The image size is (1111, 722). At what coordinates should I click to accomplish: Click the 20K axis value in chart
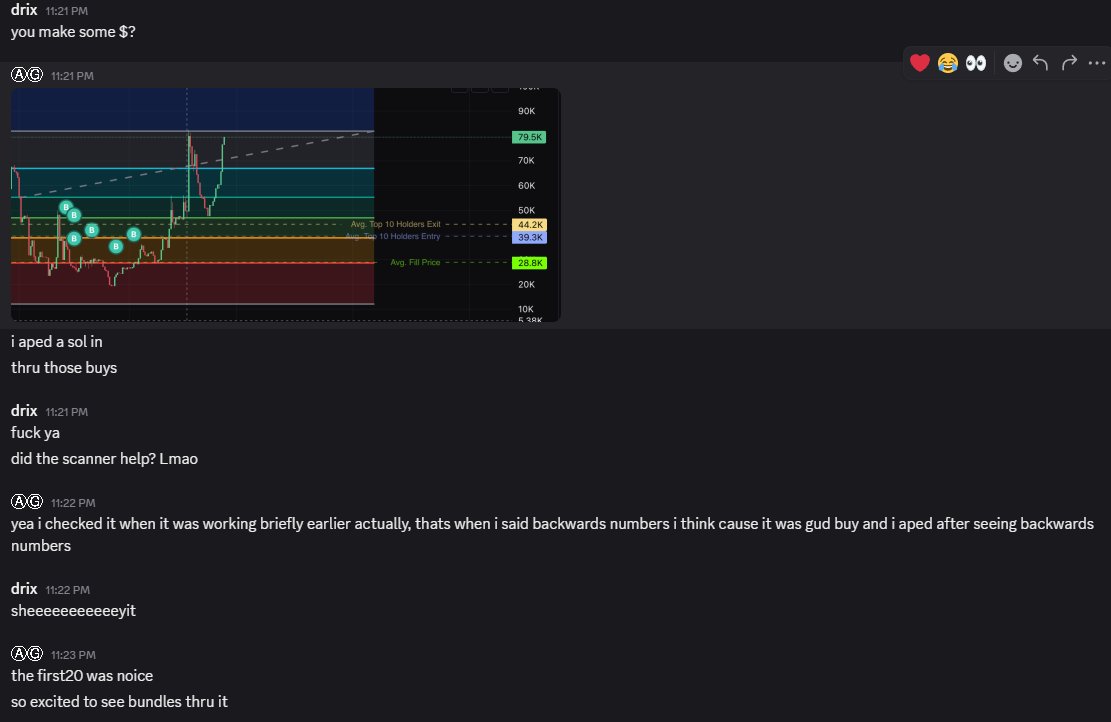pyautogui.click(x=526, y=285)
